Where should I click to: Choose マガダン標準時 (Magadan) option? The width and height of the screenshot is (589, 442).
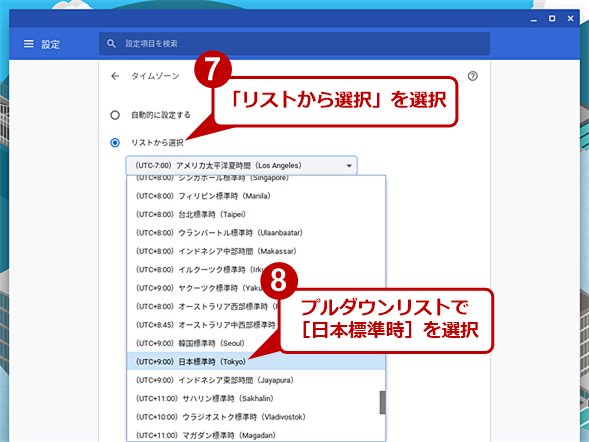[x=256, y=435]
